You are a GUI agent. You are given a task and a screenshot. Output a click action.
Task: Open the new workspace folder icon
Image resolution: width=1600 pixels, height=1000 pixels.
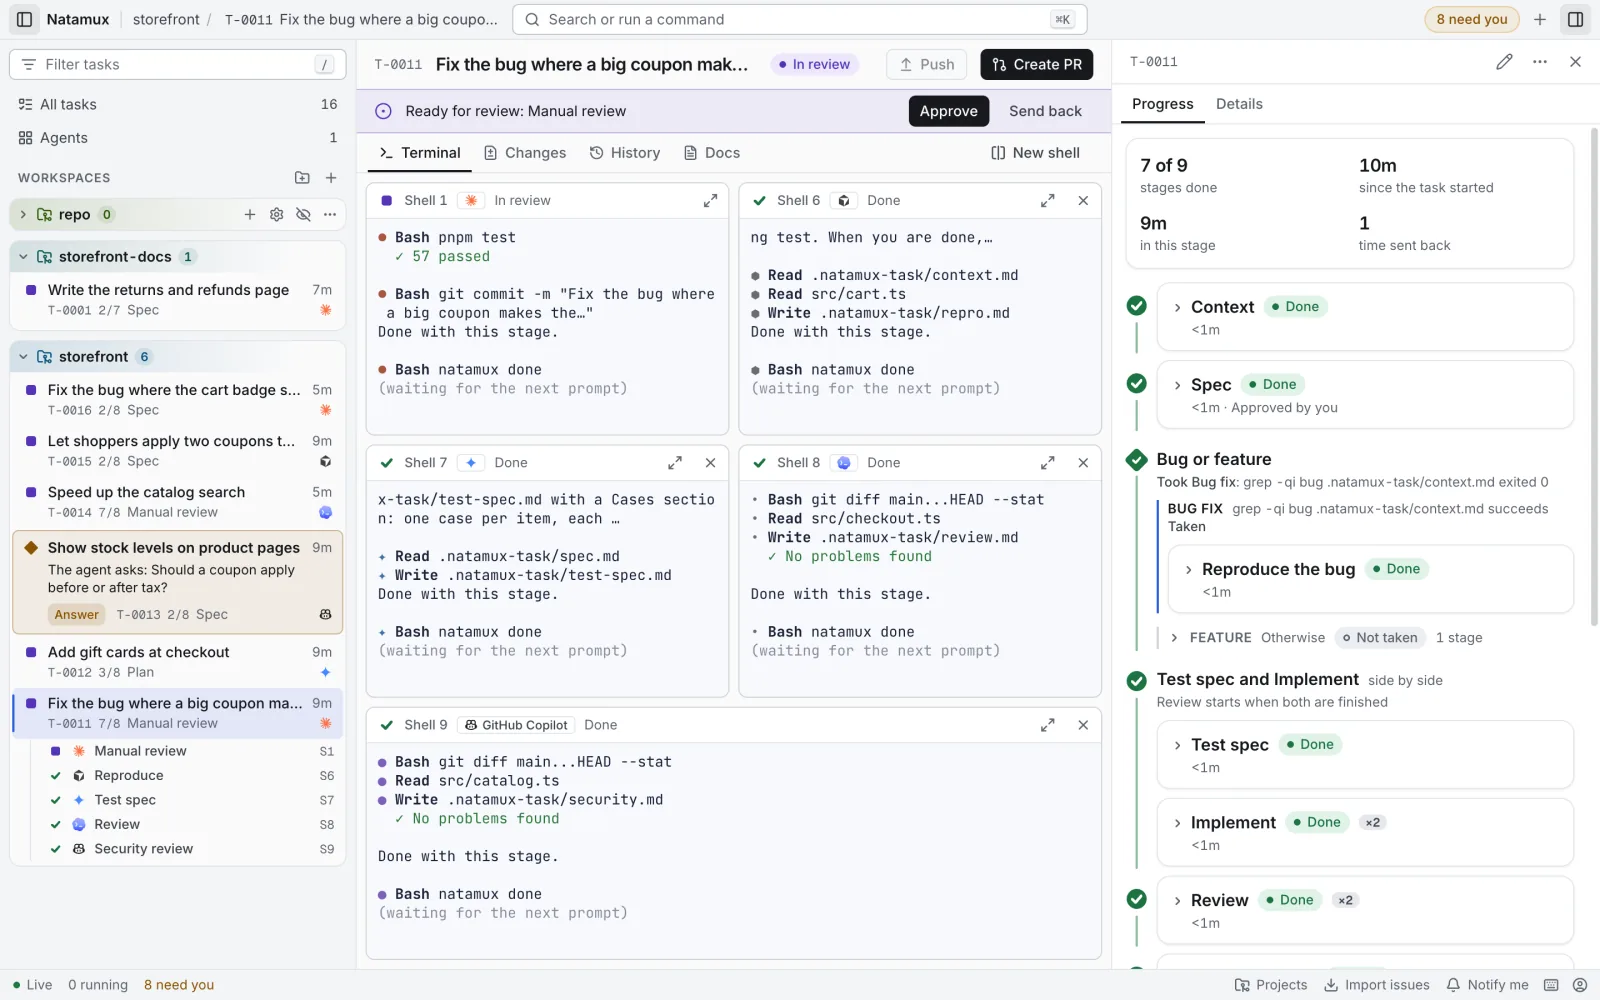(x=302, y=178)
